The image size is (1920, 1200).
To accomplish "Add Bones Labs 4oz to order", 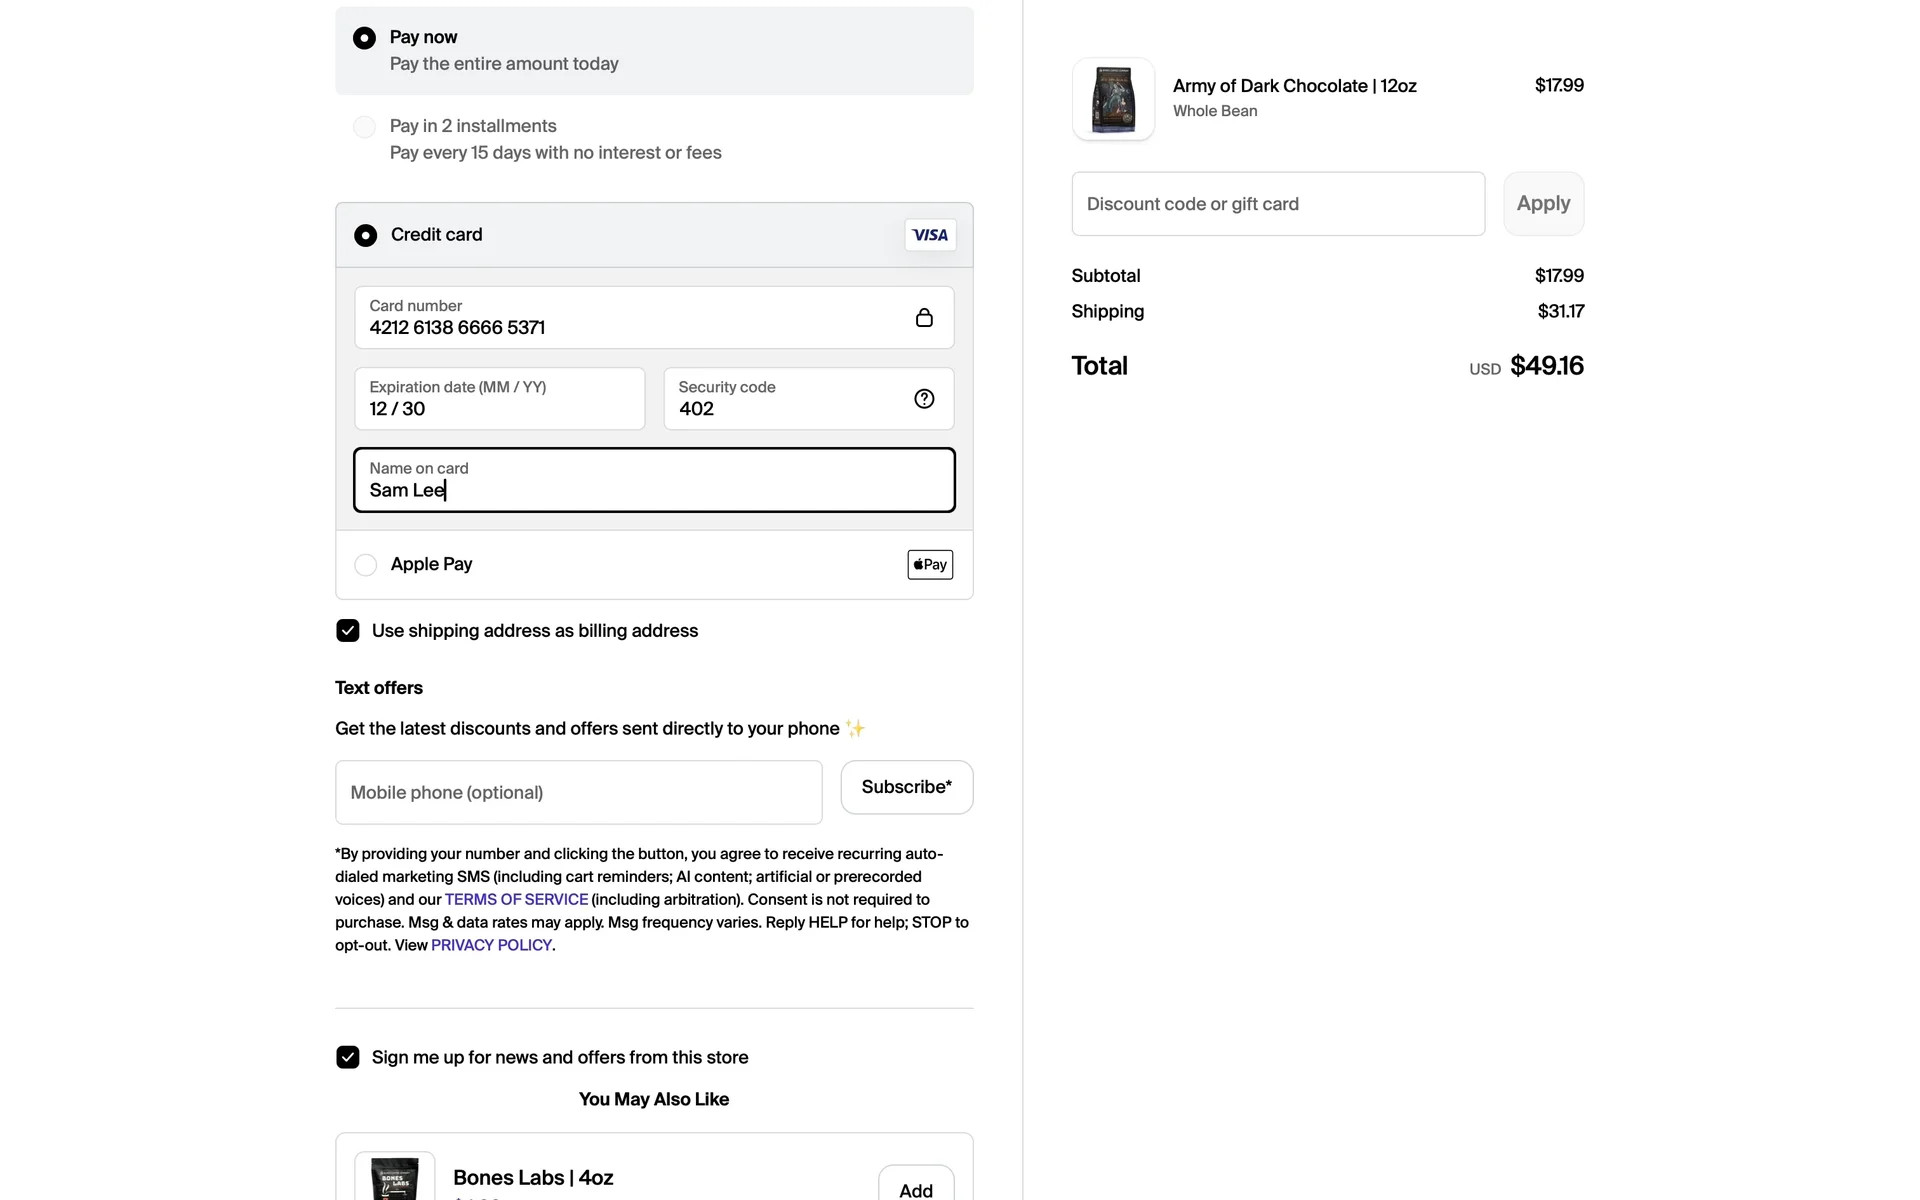I will pyautogui.click(x=915, y=1187).
